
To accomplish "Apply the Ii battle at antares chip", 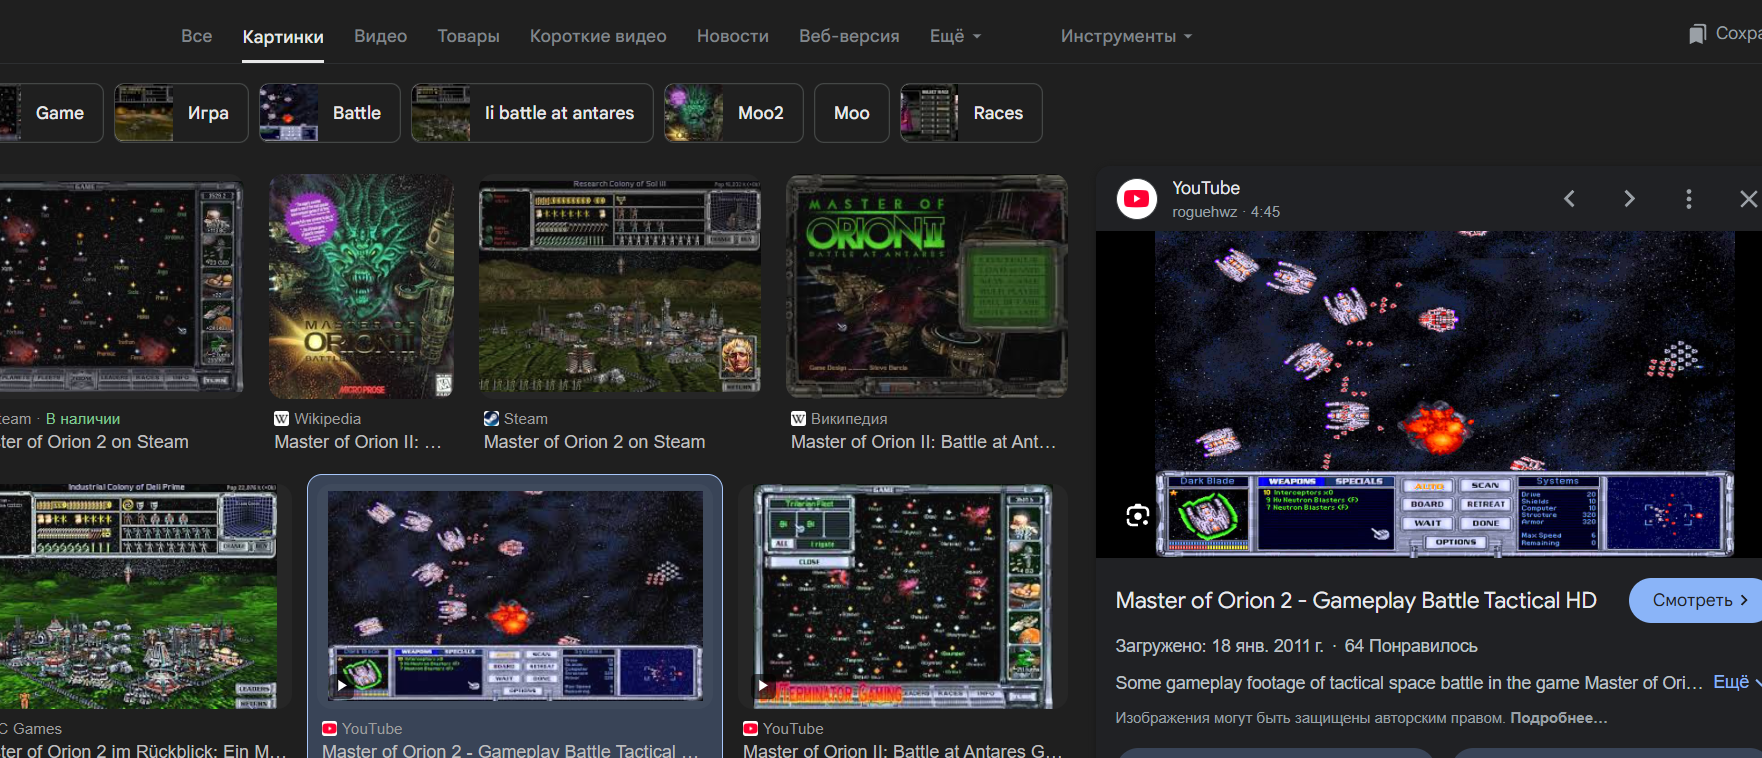I will (x=532, y=113).
